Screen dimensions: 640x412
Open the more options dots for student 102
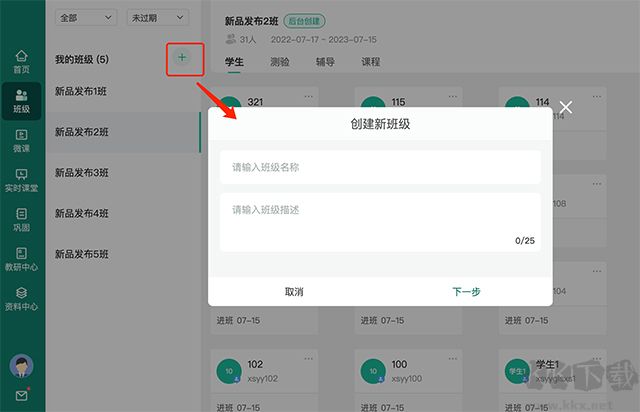(x=309, y=359)
